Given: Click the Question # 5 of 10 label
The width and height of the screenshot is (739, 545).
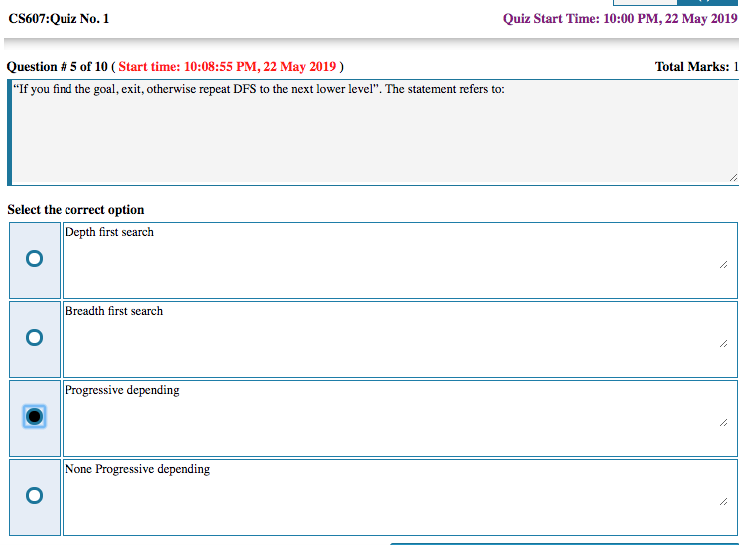Looking at the screenshot, I should pyautogui.click(x=56, y=67).
